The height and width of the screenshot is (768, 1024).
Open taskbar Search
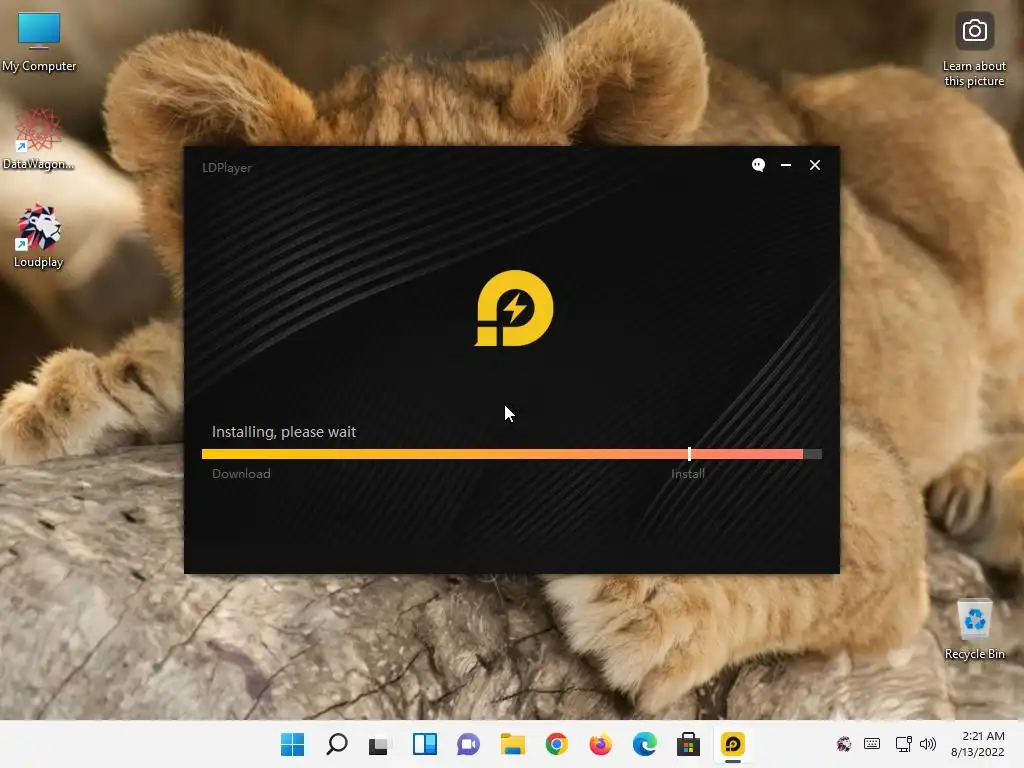tap(336, 744)
